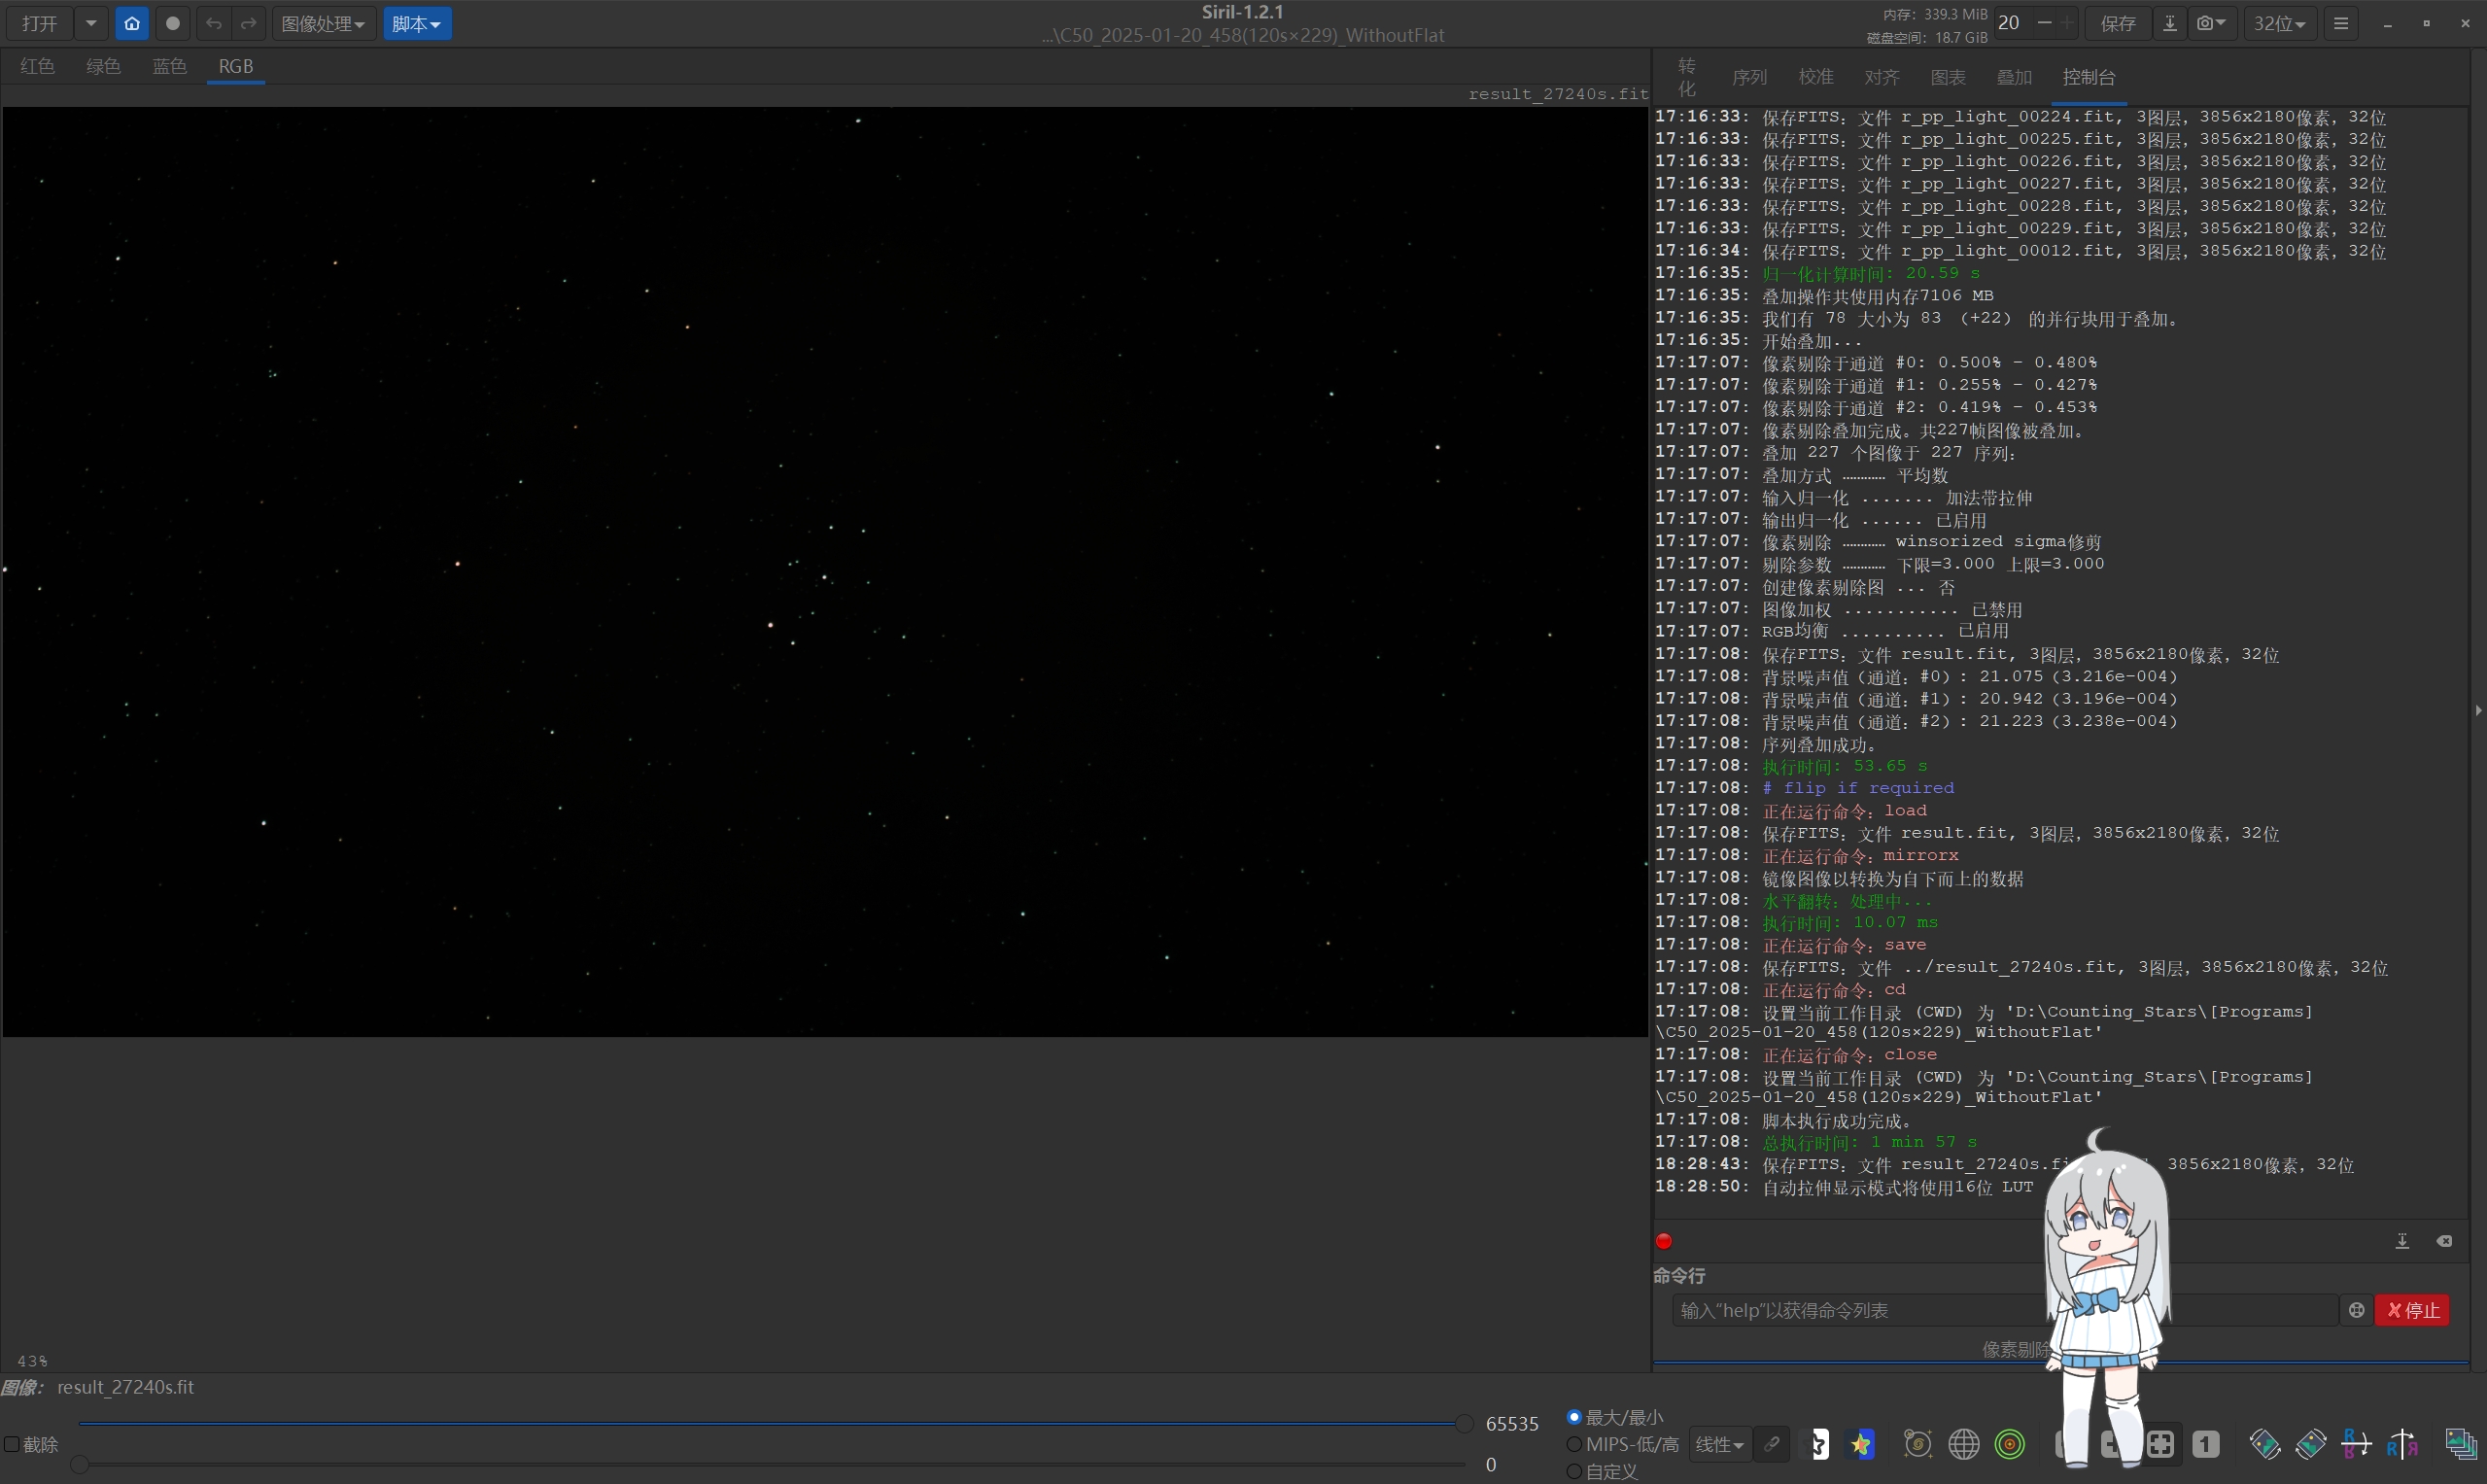Open the hamburger main menu
Image resolution: width=2487 pixels, height=1484 pixels.
coord(2340,24)
